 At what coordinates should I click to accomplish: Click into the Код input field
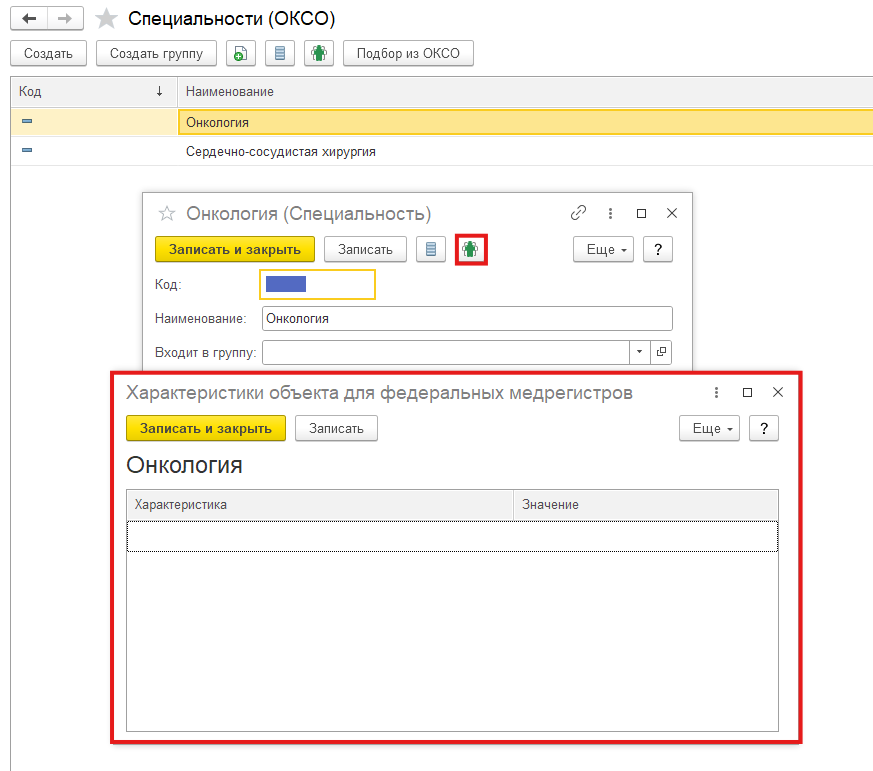point(317,284)
